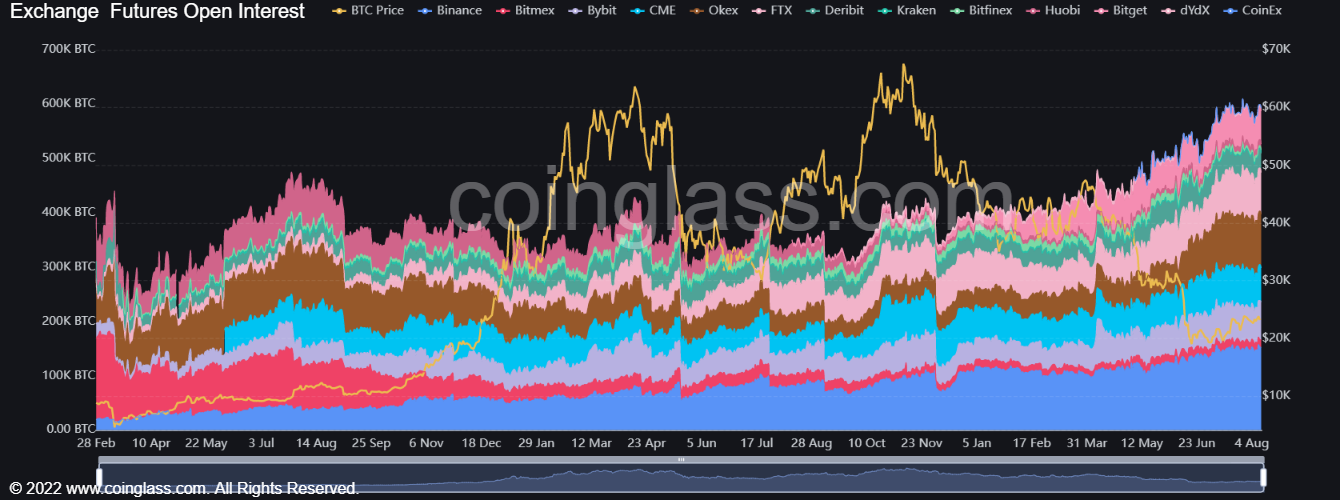This screenshot has width=1340, height=500.
Task: Click the 12 May date label
Action: (1142, 443)
